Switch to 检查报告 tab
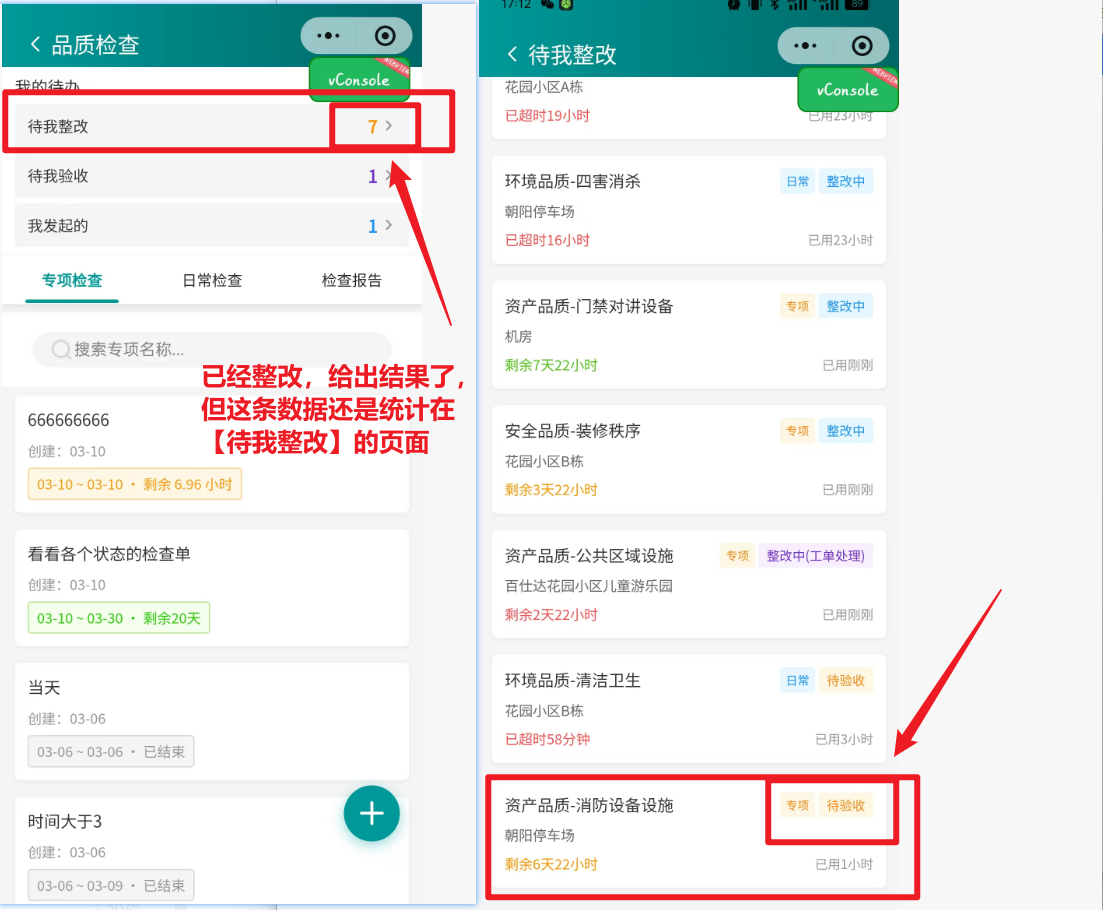This screenshot has height=910, width=1103. point(352,280)
